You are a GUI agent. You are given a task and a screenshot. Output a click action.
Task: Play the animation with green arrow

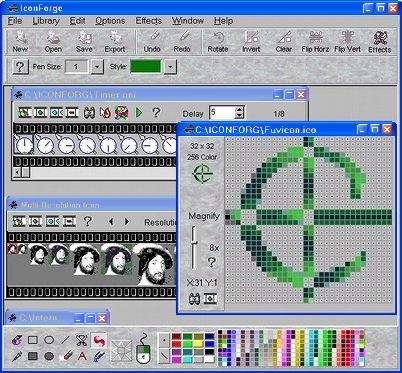[139, 112]
